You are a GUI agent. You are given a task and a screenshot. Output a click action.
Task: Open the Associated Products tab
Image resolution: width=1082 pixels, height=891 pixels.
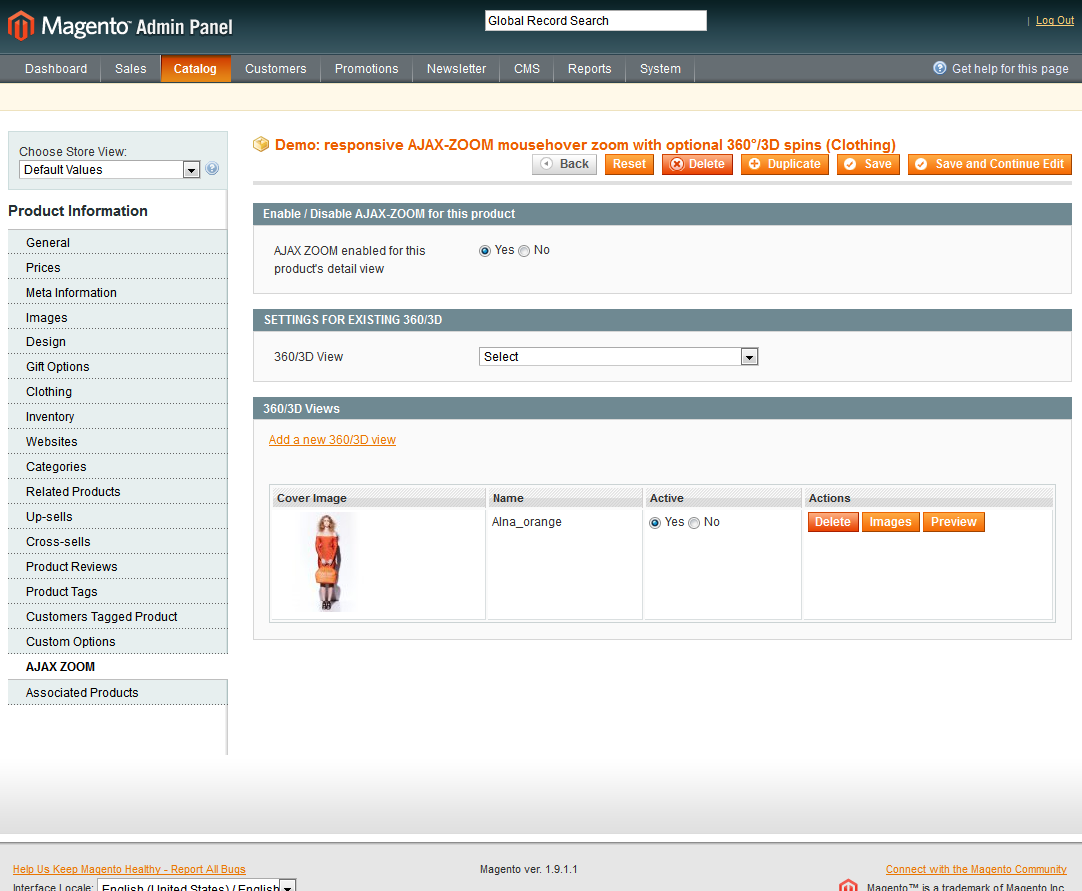117,692
